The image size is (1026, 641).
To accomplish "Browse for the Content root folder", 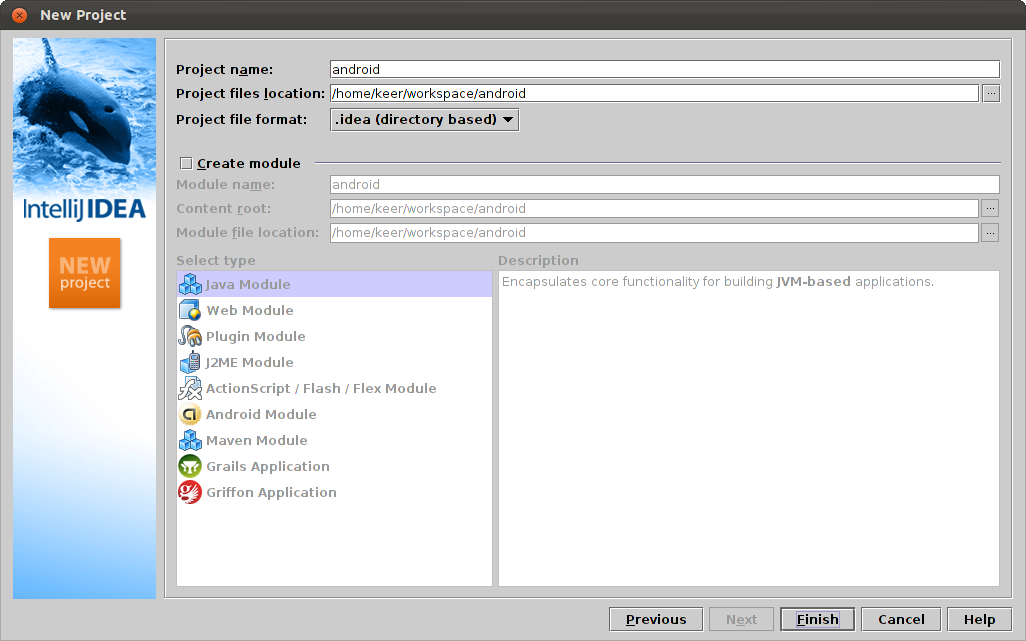I will click(991, 208).
